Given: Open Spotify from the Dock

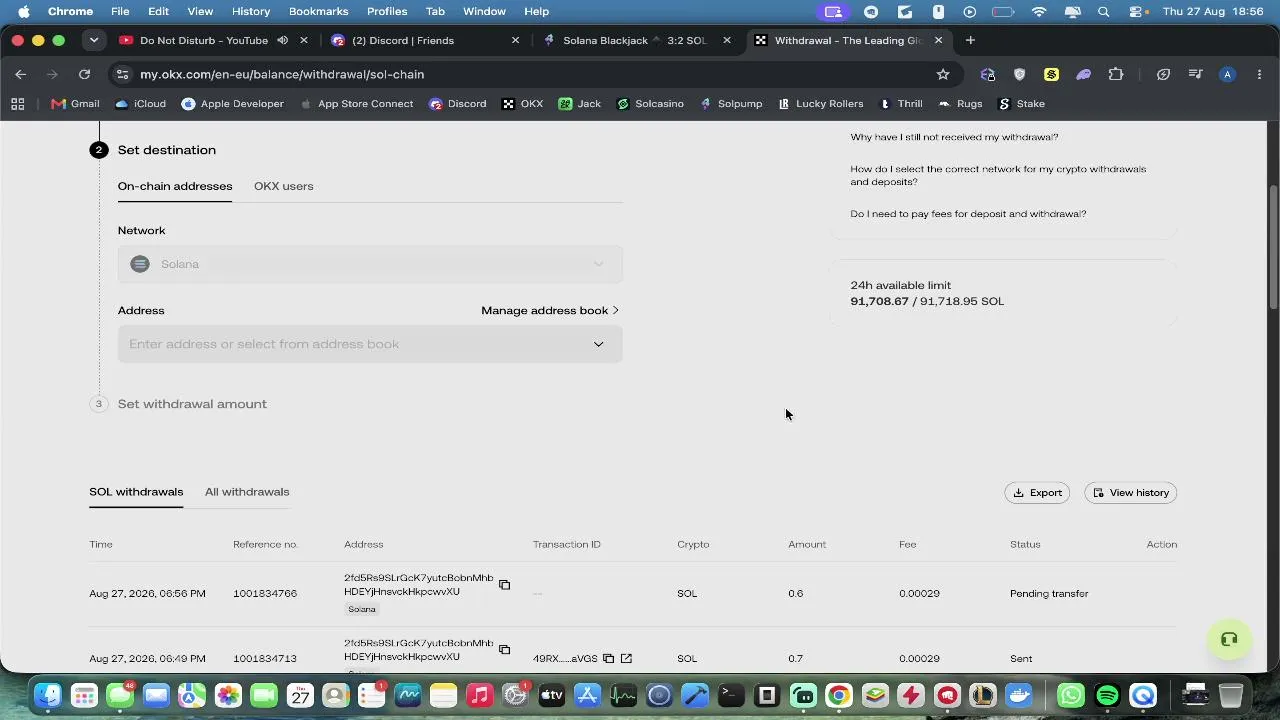Looking at the screenshot, I should tap(1107, 695).
